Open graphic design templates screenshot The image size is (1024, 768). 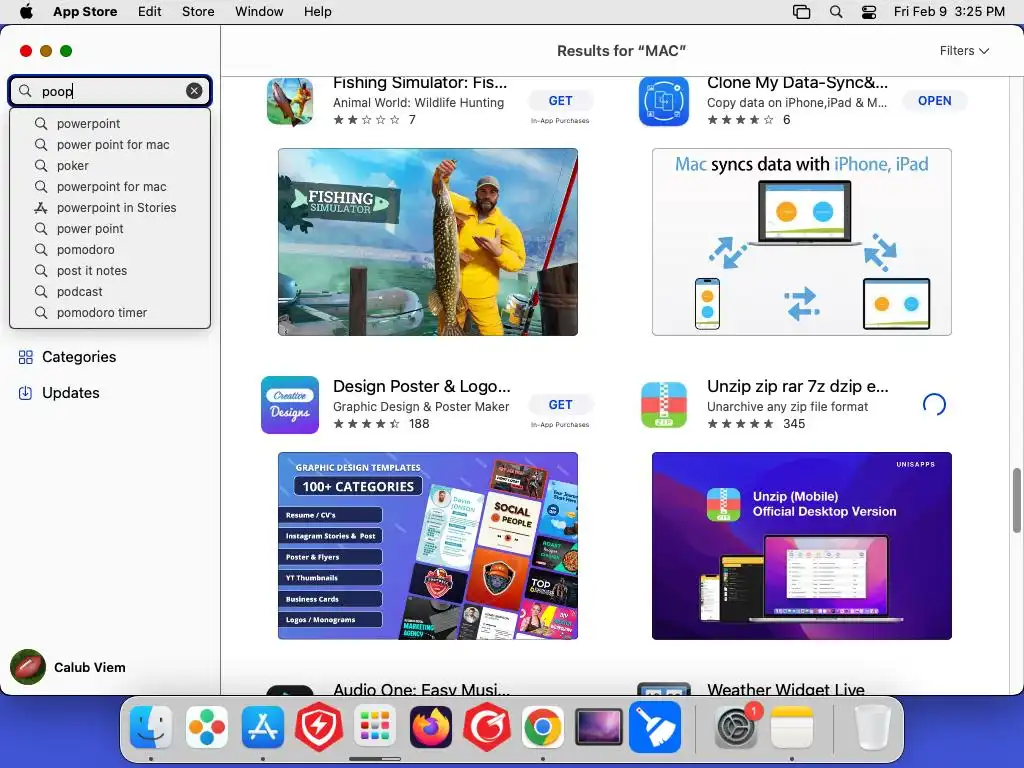coord(428,546)
